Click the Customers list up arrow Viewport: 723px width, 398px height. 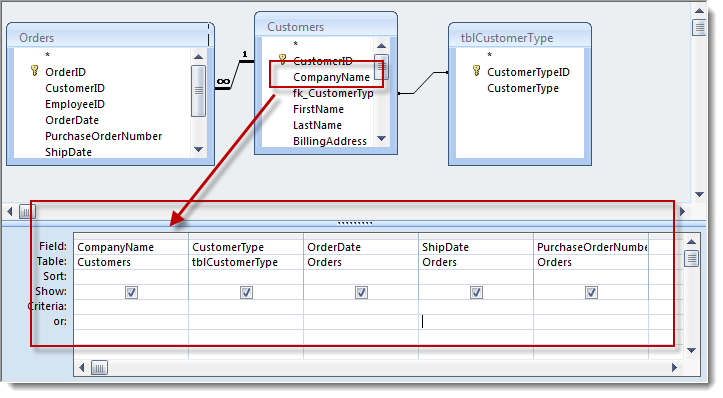pos(381,46)
